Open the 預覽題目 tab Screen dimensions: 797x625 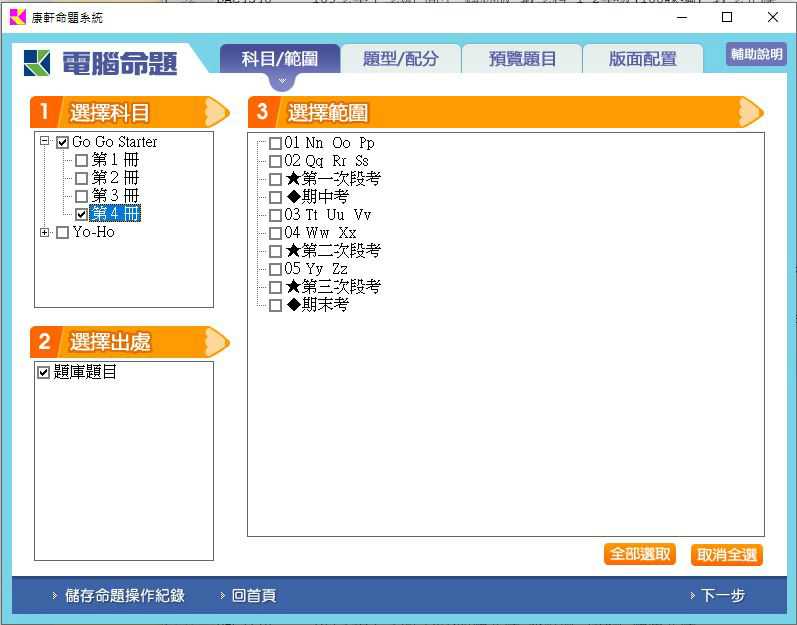(x=522, y=58)
